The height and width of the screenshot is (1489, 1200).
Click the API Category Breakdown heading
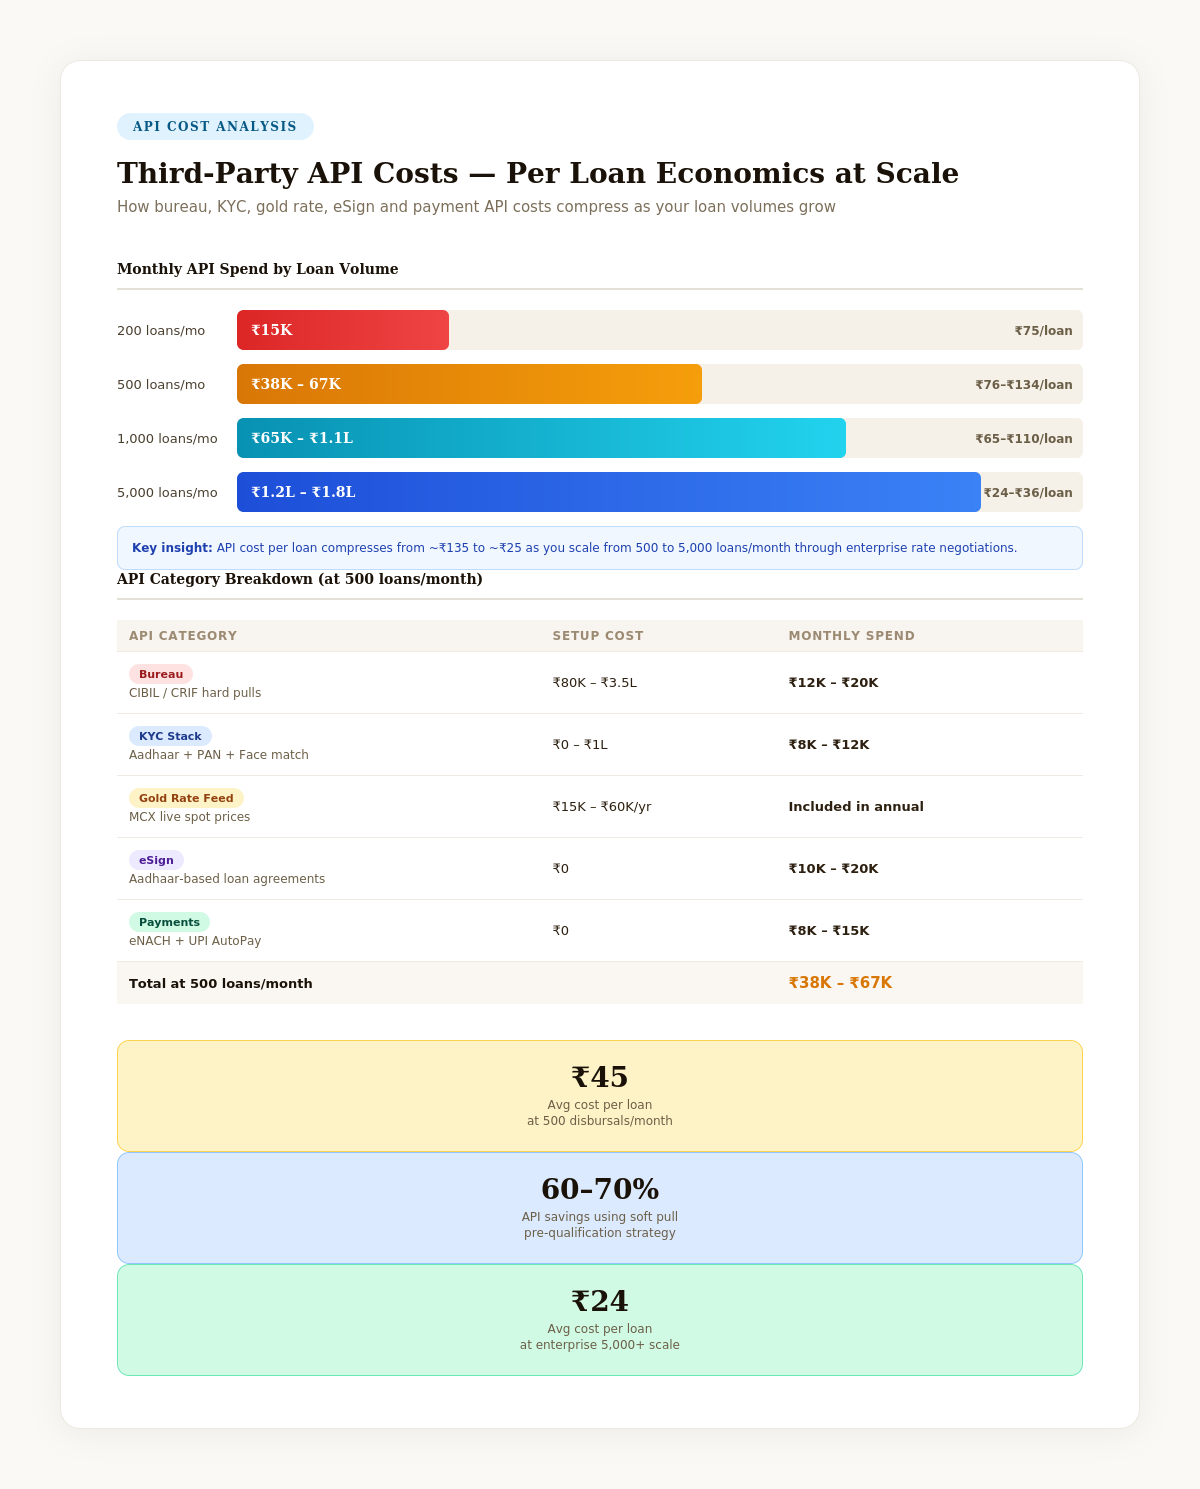coord(300,579)
